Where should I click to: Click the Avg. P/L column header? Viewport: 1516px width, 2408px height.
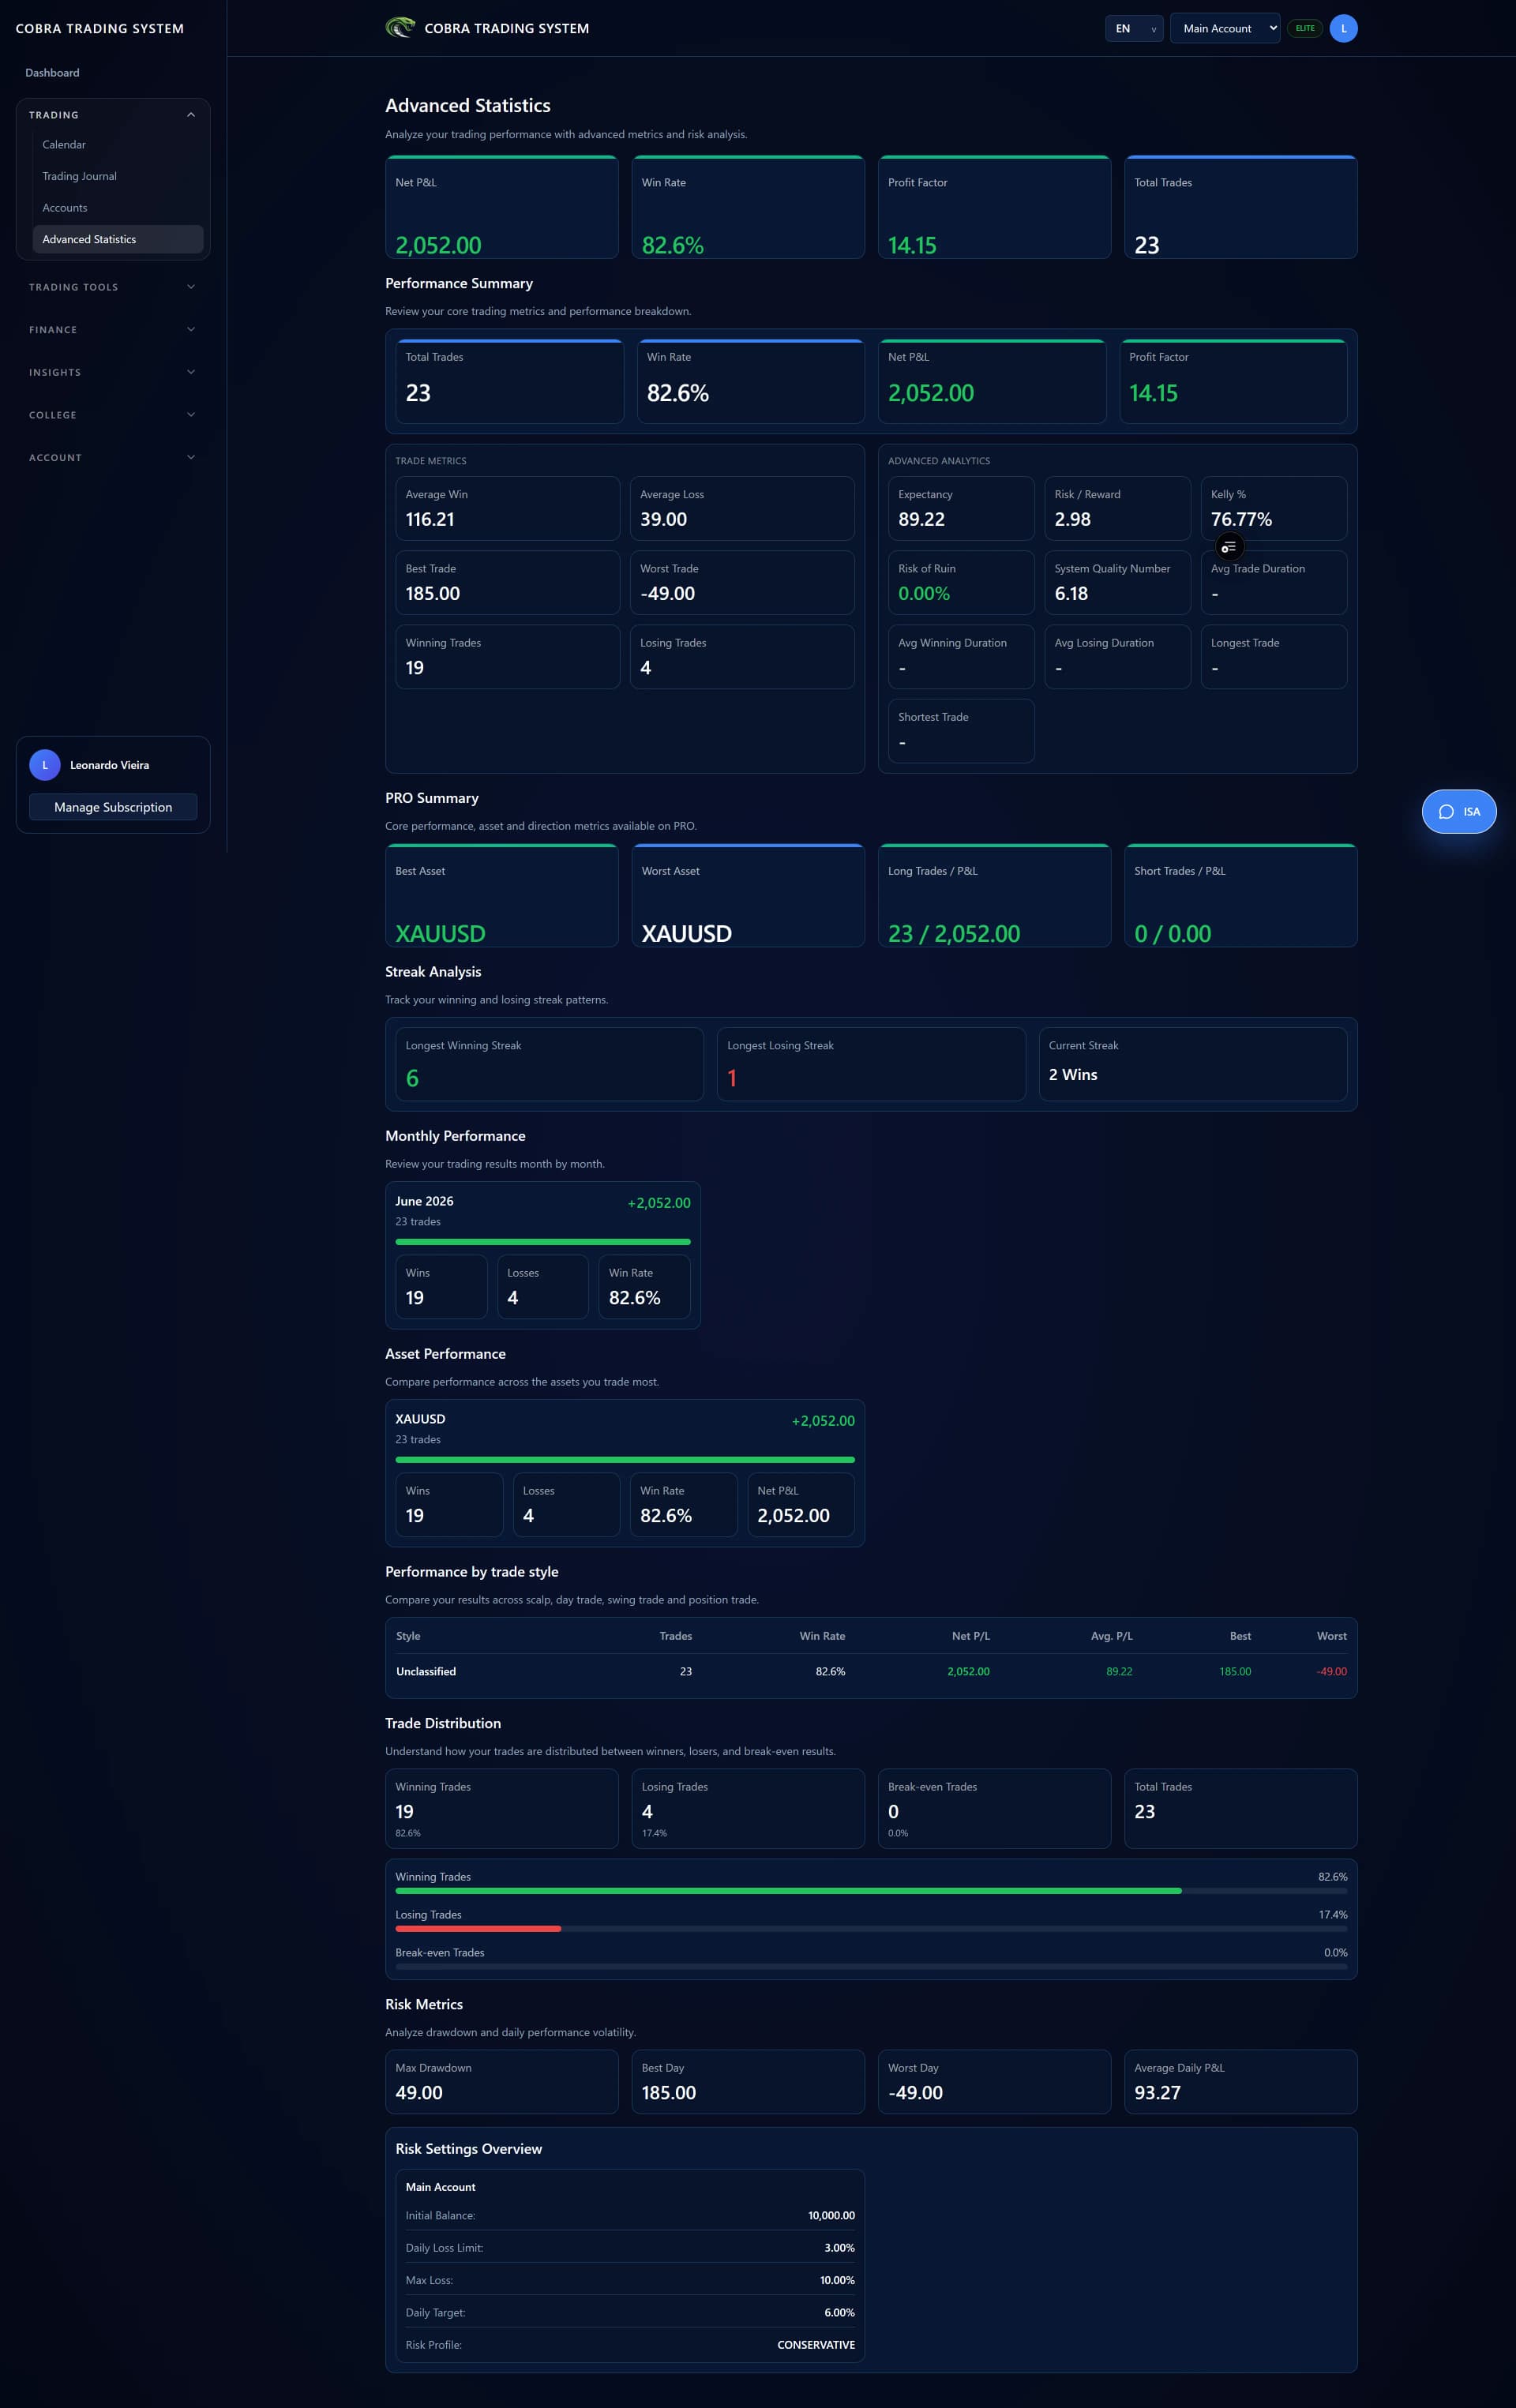pos(1111,1636)
